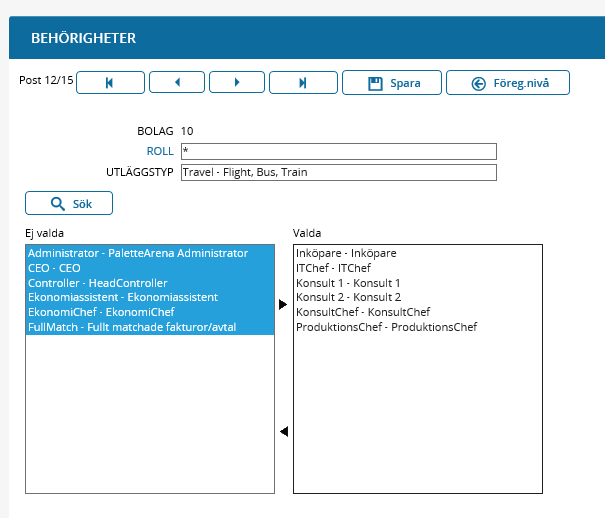This screenshot has width=605, height=518.
Task: Select CEO - CEO in Ej valda
Action: [x=150, y=268]
